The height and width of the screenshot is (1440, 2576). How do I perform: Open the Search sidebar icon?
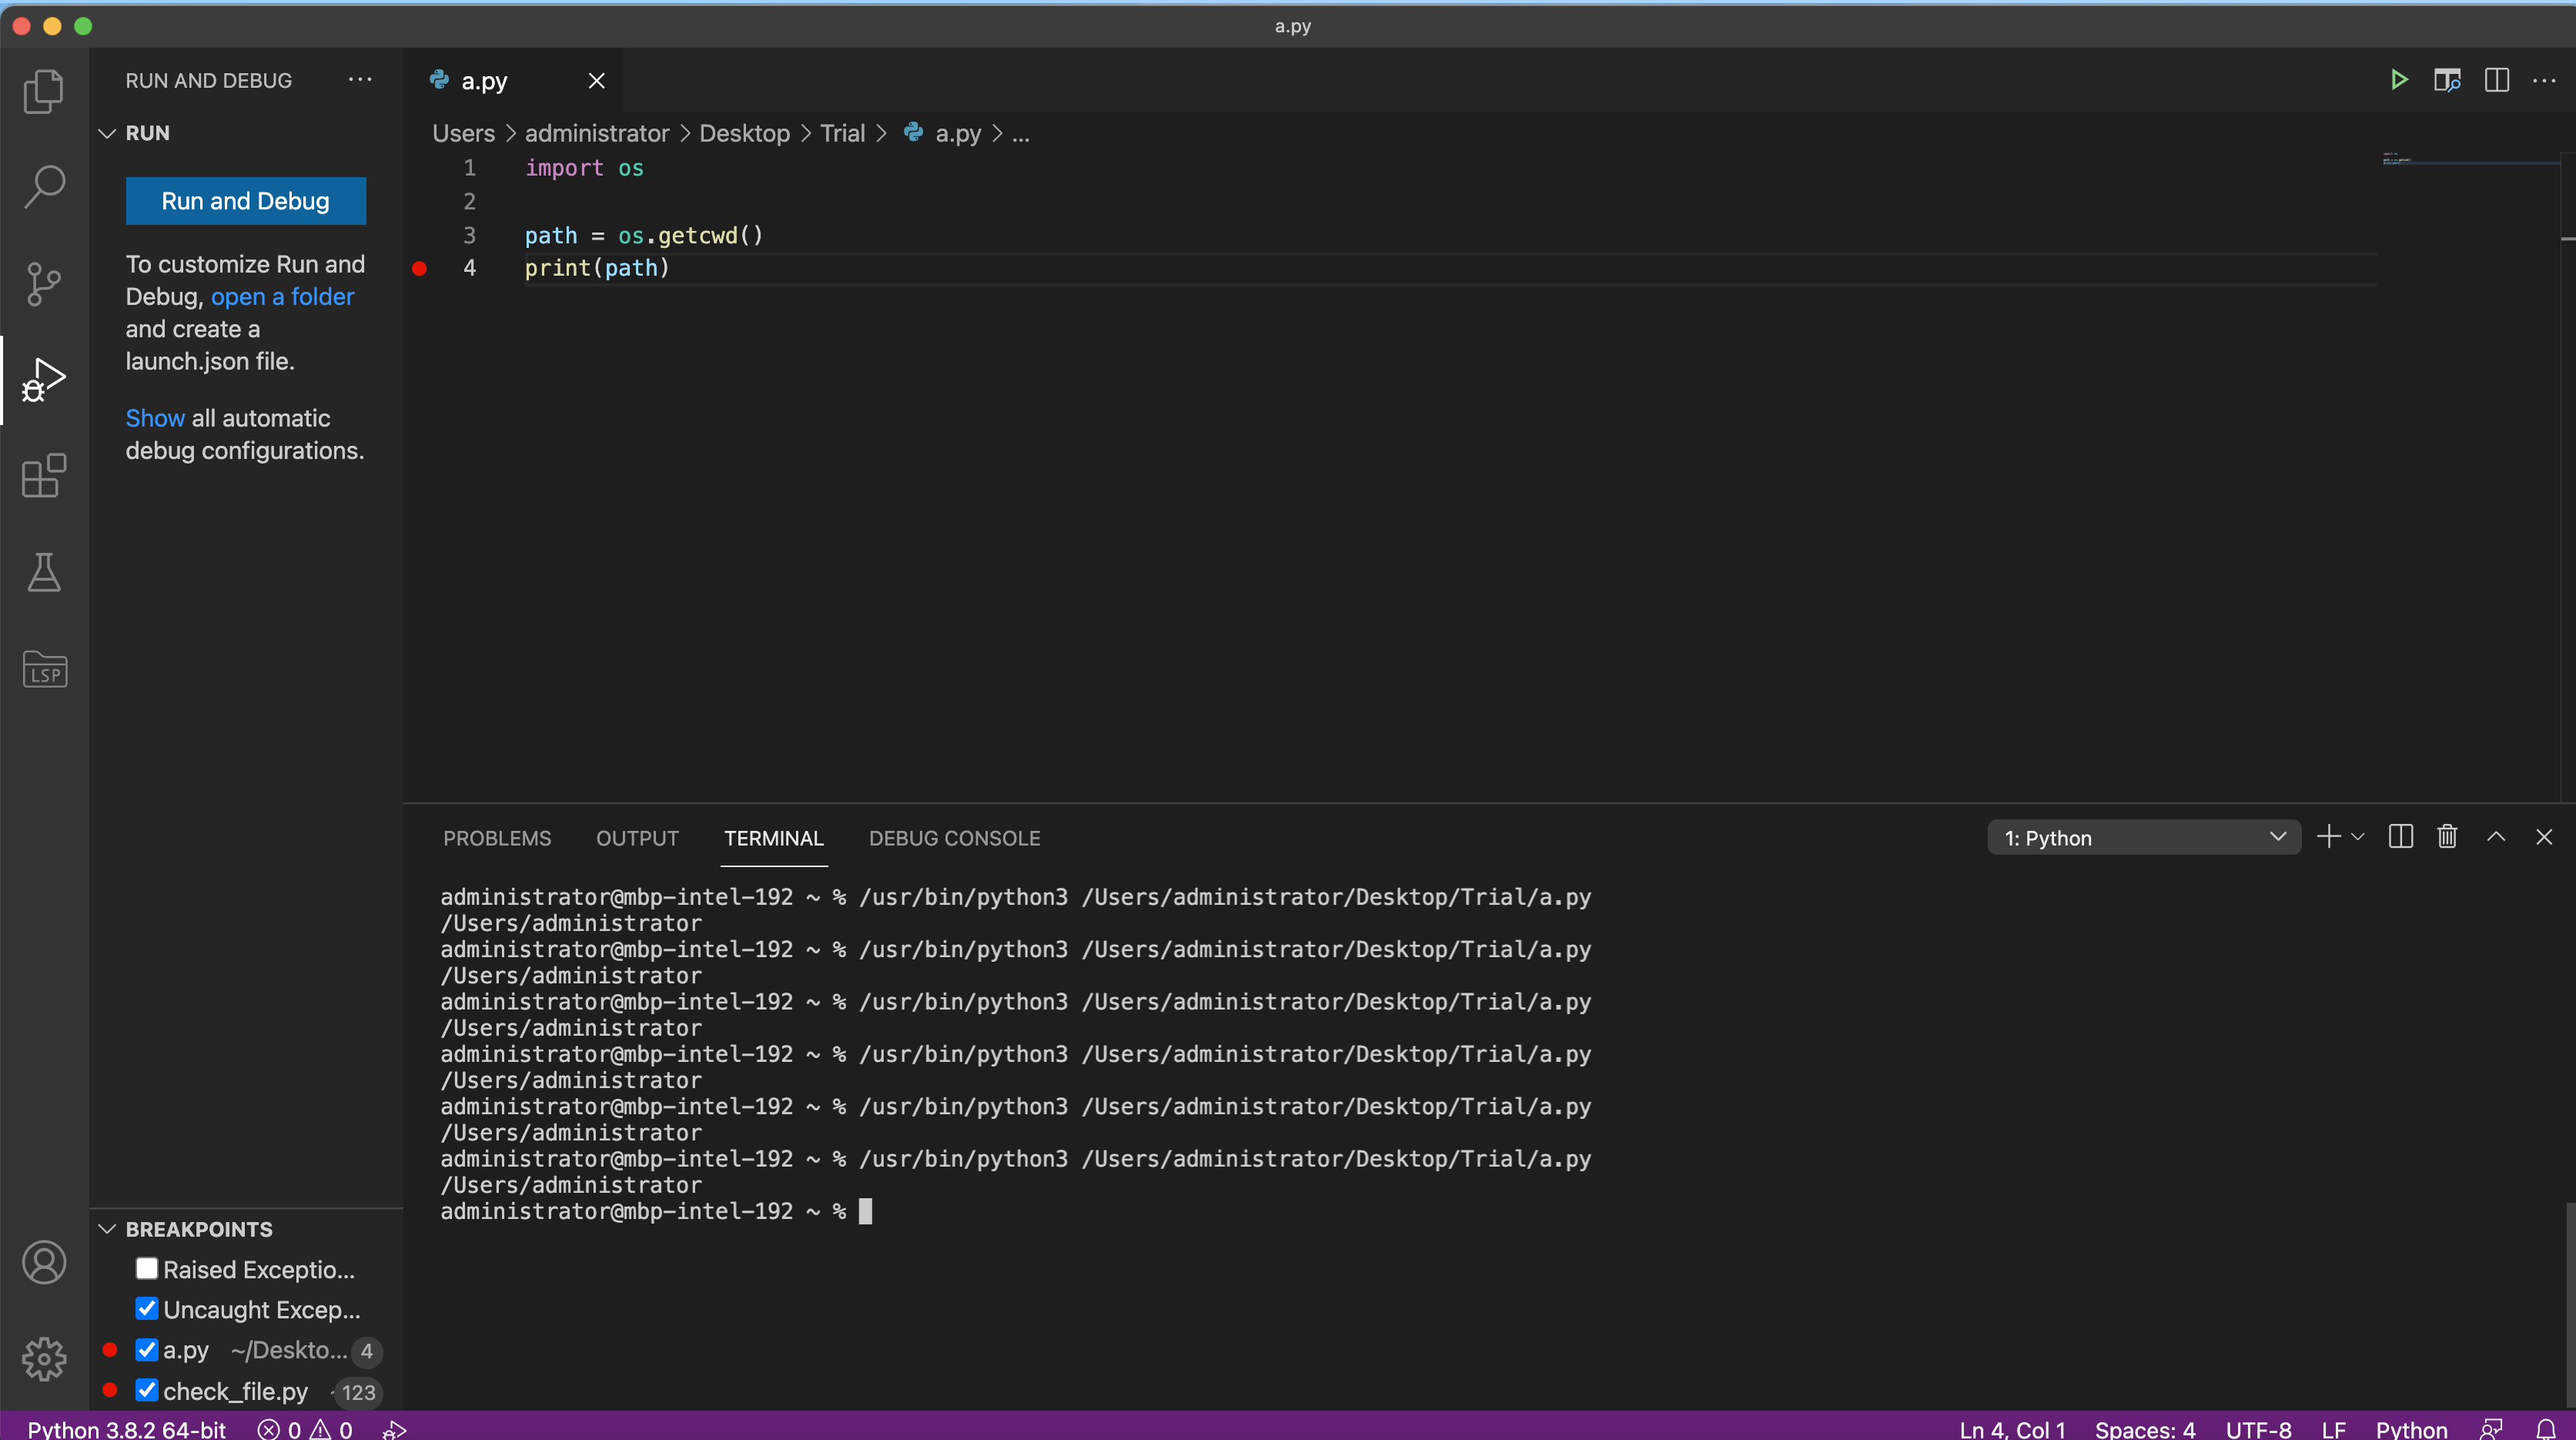click(x=44, y=186)
